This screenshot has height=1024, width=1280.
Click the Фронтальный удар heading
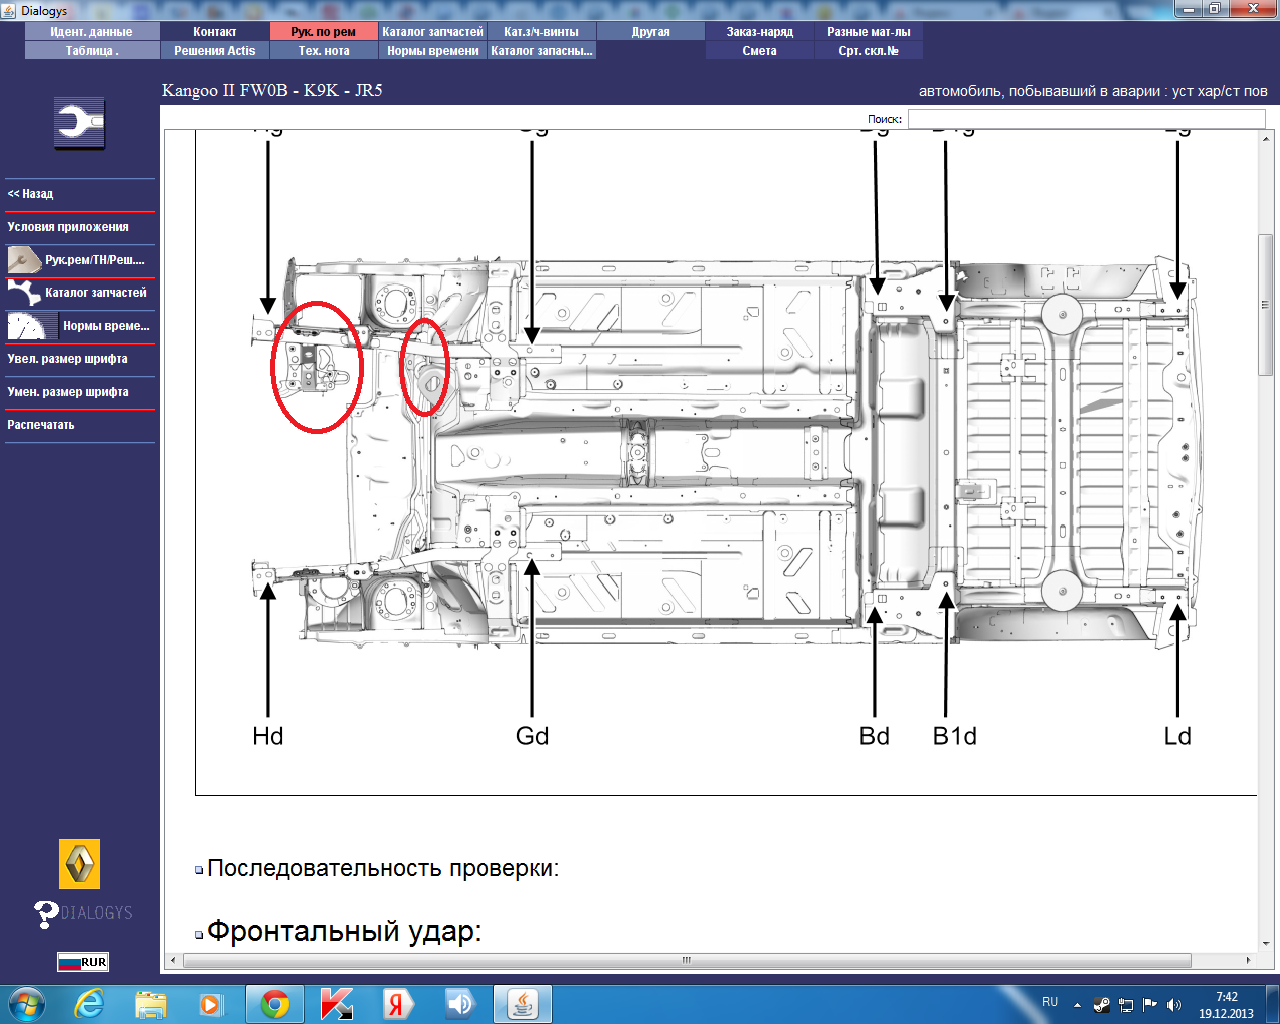344,931
